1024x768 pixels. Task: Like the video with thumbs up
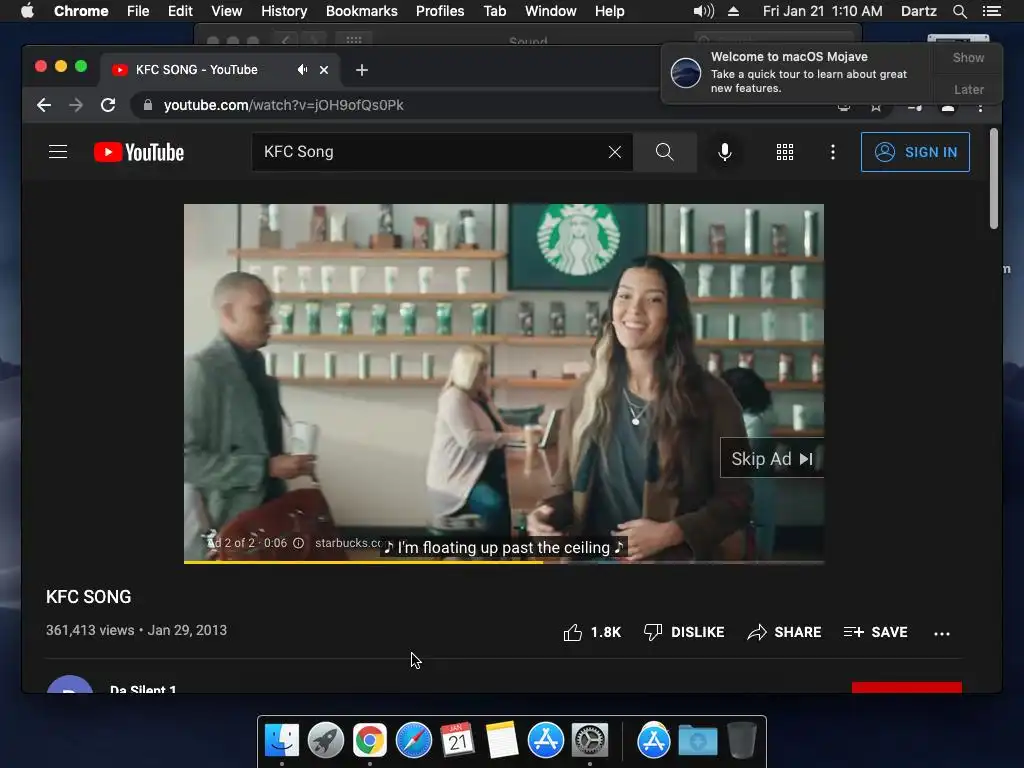(592, 632)
